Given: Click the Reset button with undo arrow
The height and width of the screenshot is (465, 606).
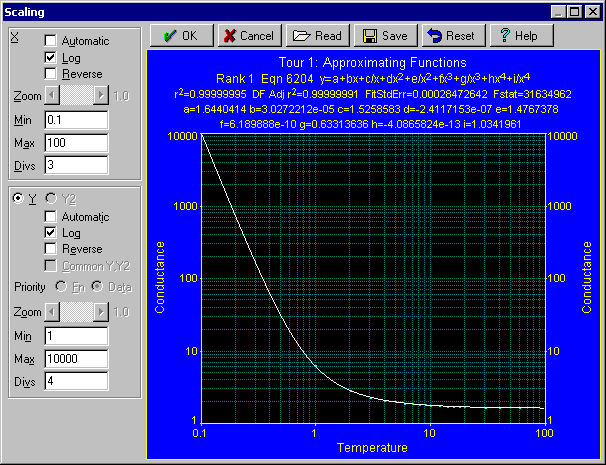Looking at the screenshot, I should click(451, 35).
